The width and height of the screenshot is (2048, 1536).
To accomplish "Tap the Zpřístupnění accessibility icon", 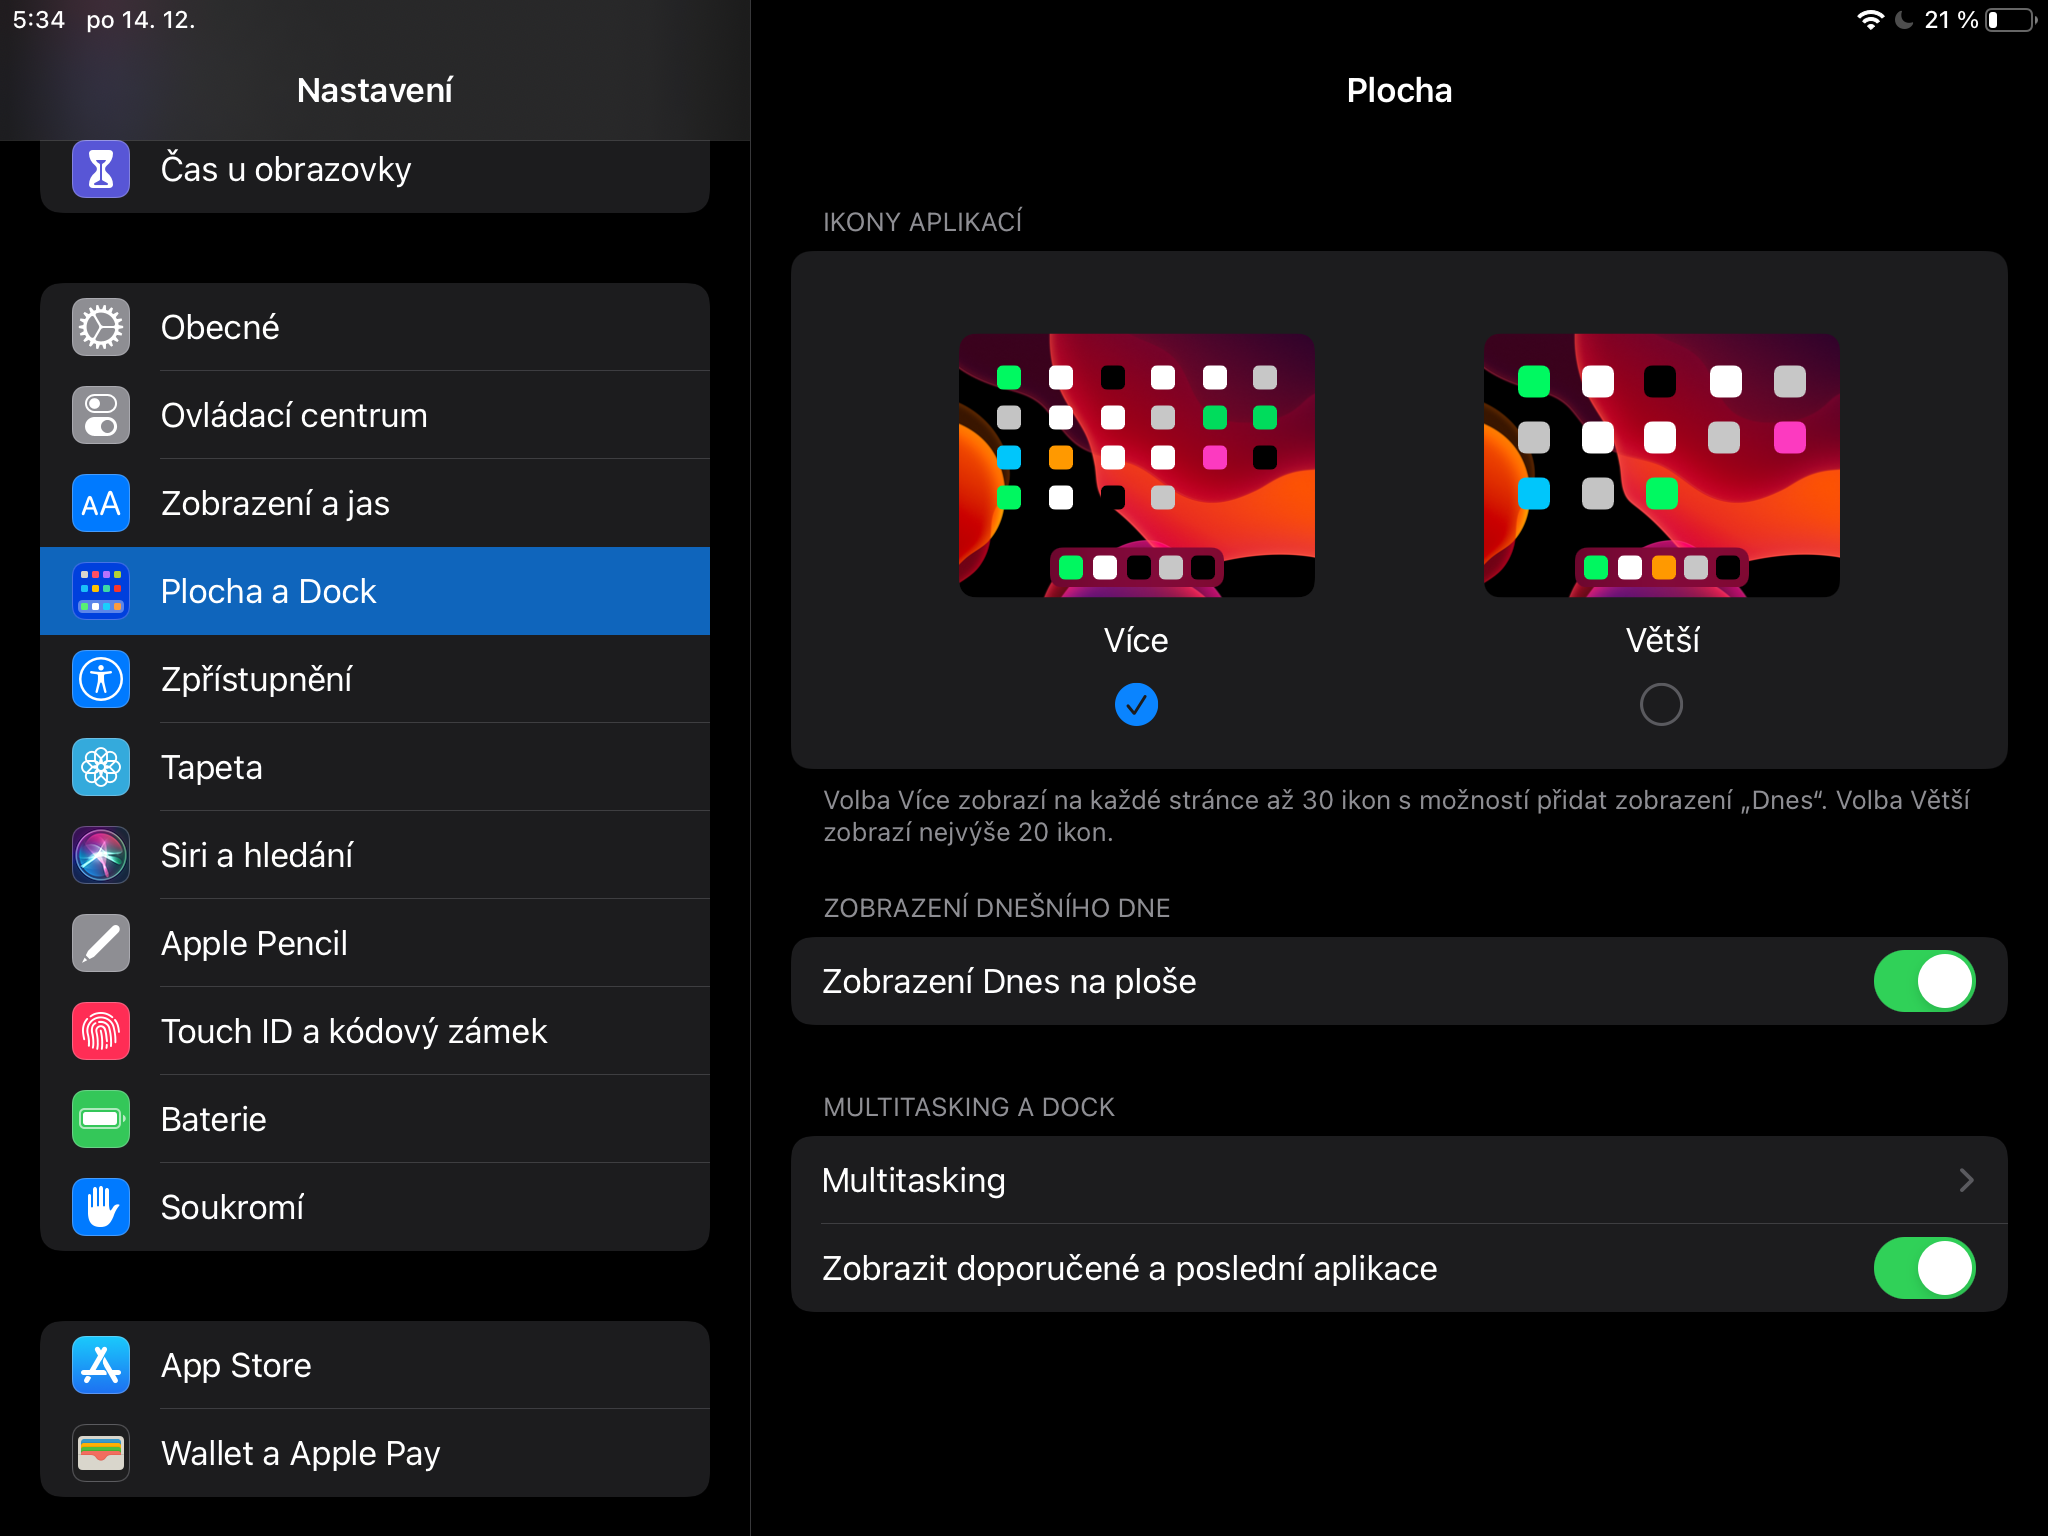I will pos(100,679).
